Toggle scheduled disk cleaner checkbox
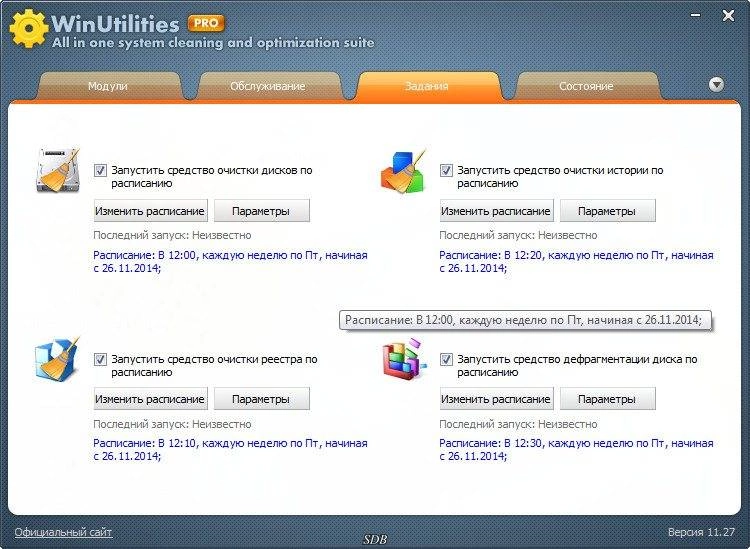This screenshot has width=750, height=549. pos(100,170)
